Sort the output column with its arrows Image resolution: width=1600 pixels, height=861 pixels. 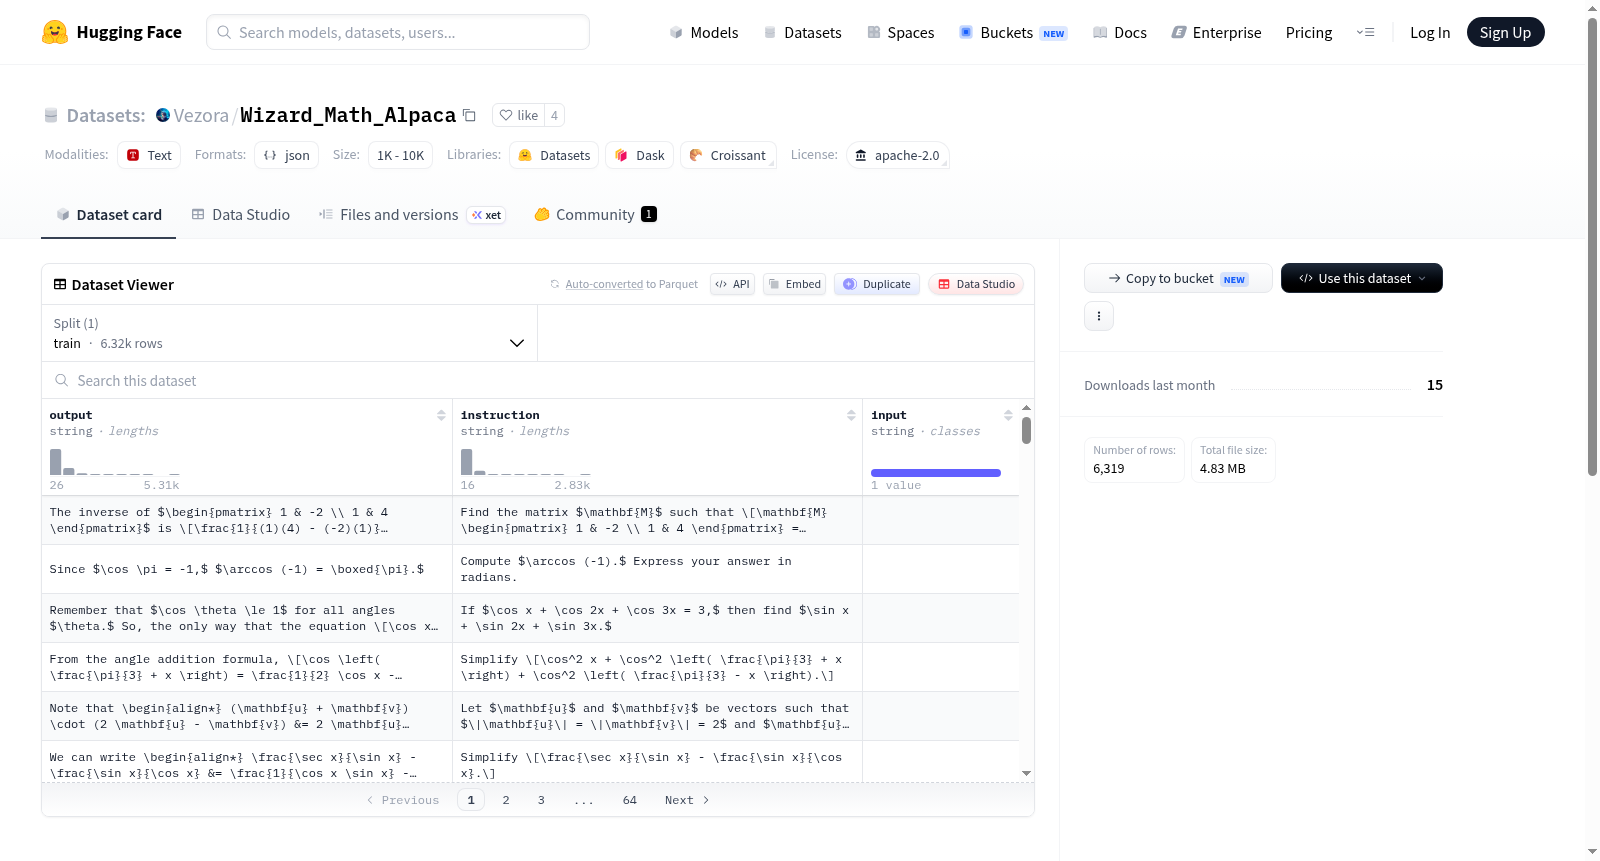point(441,415)
